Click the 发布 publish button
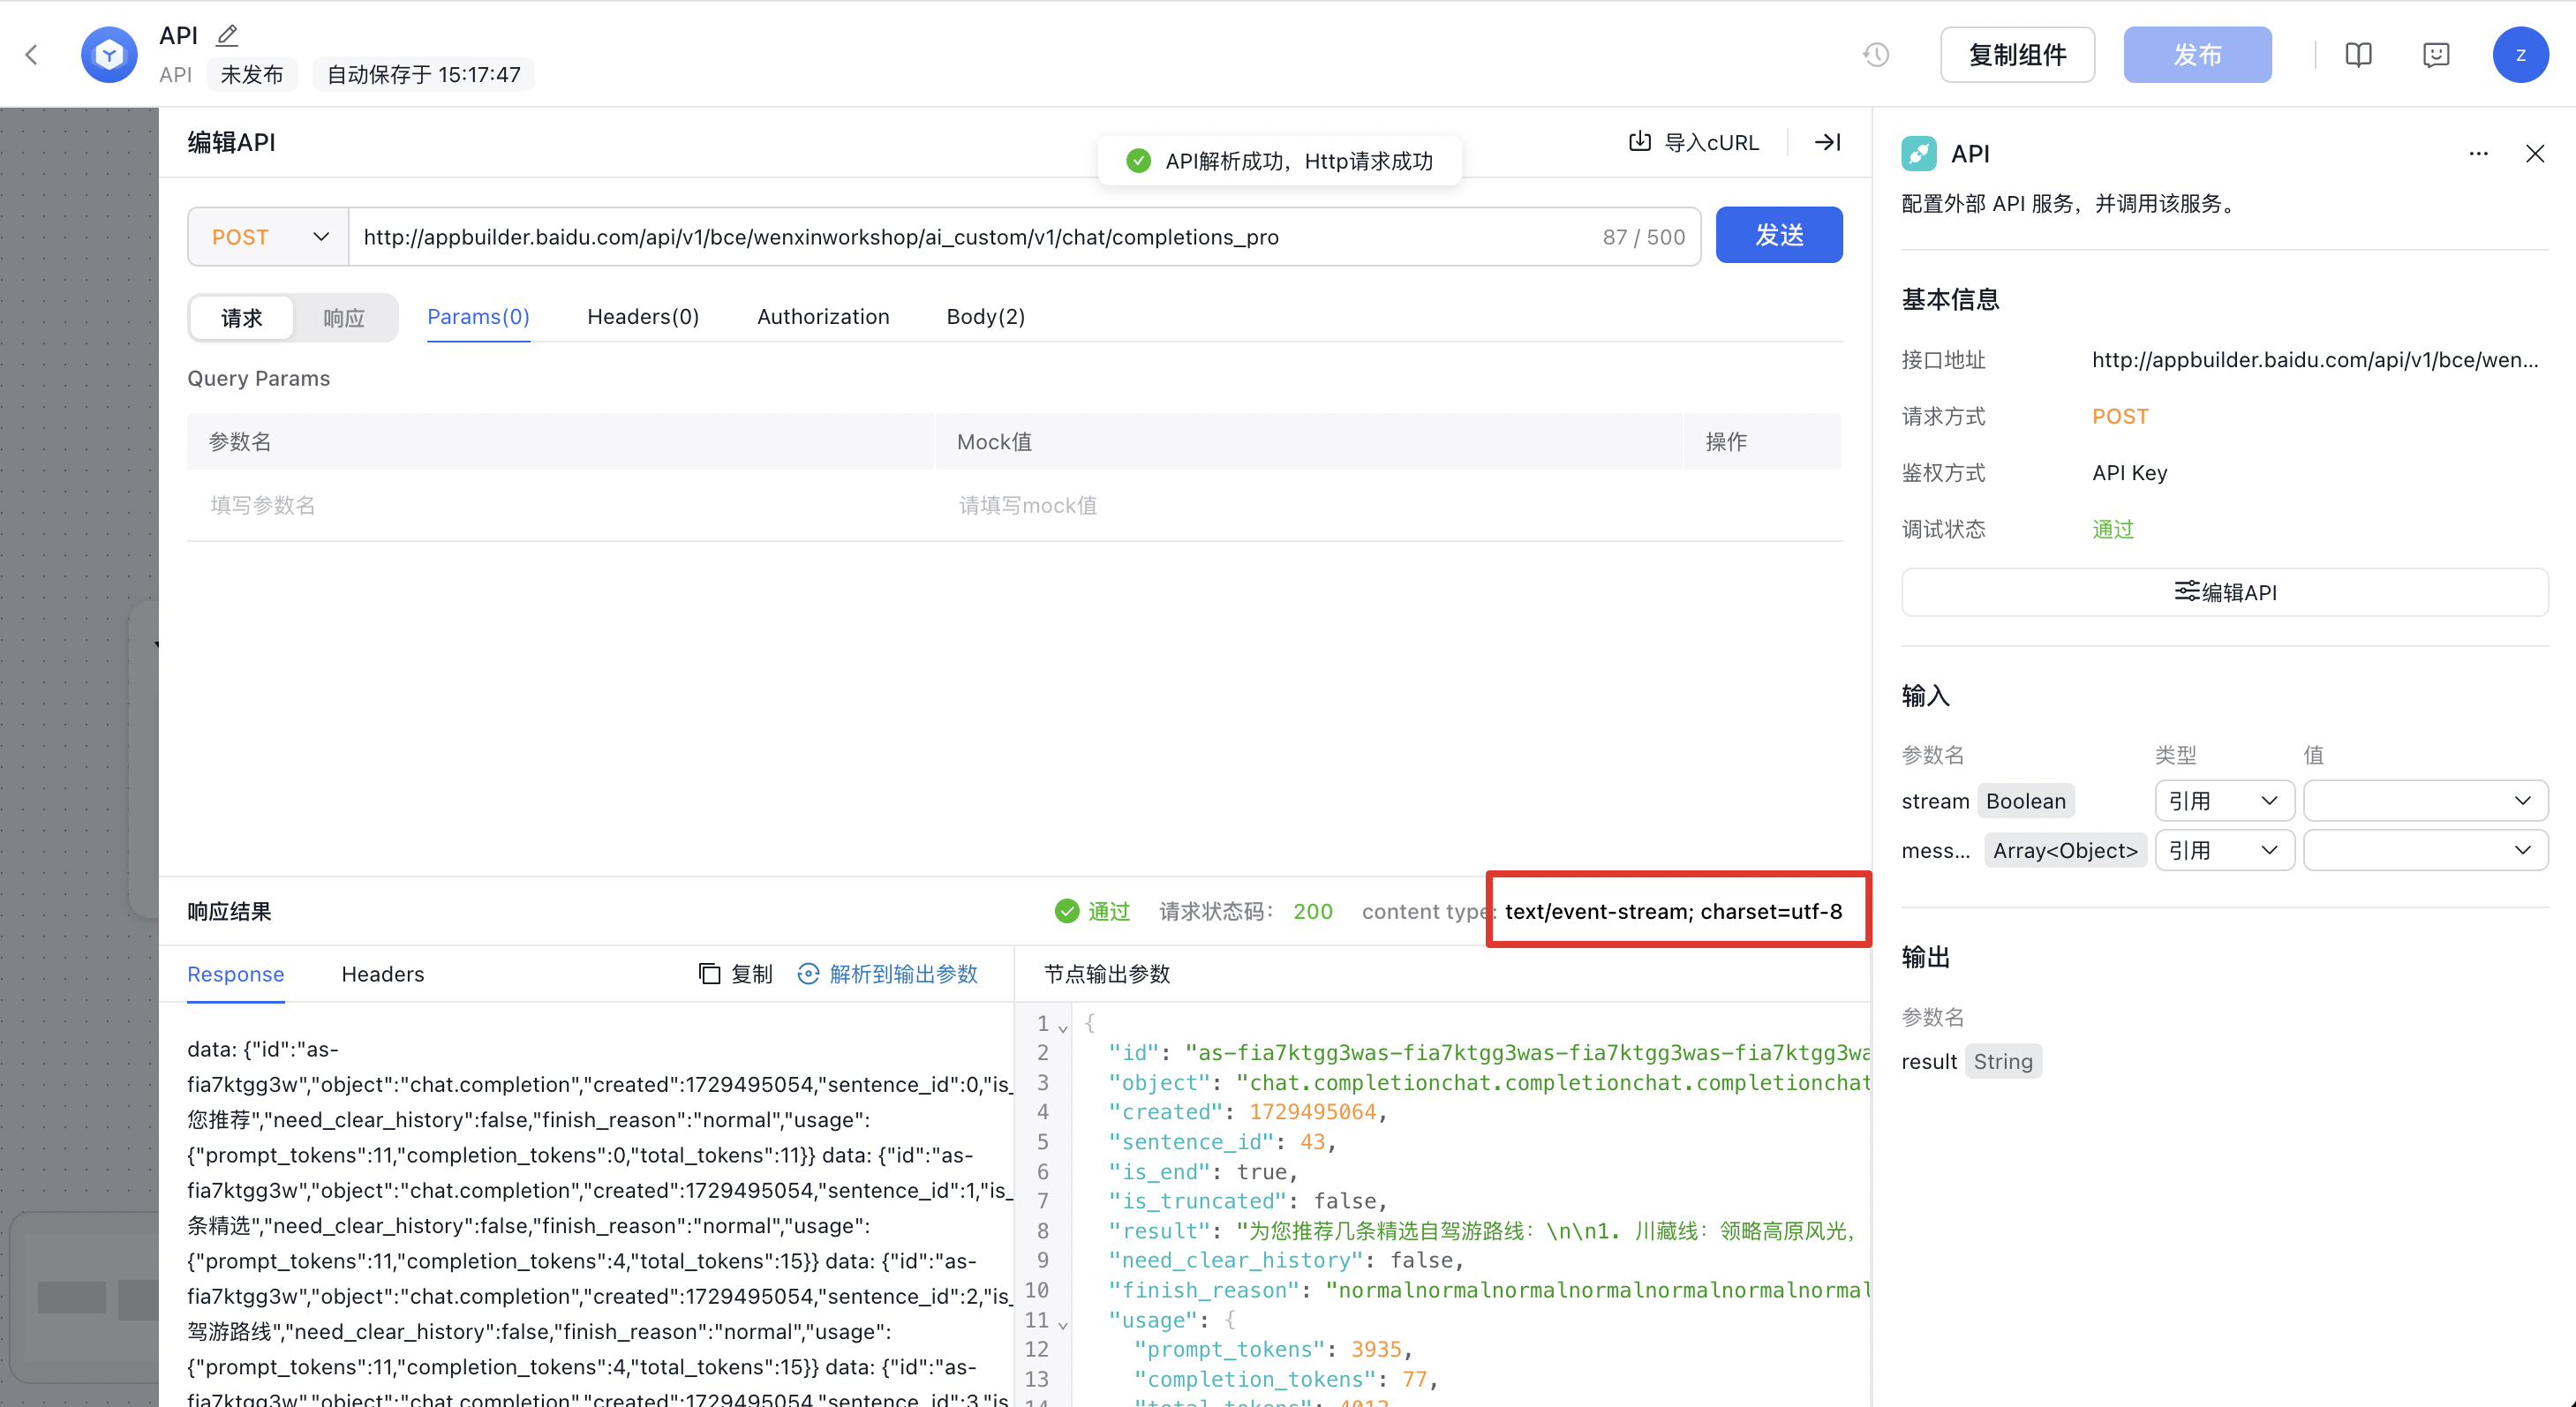Screen dimensions: 2576x1407 pos(2197,54)
